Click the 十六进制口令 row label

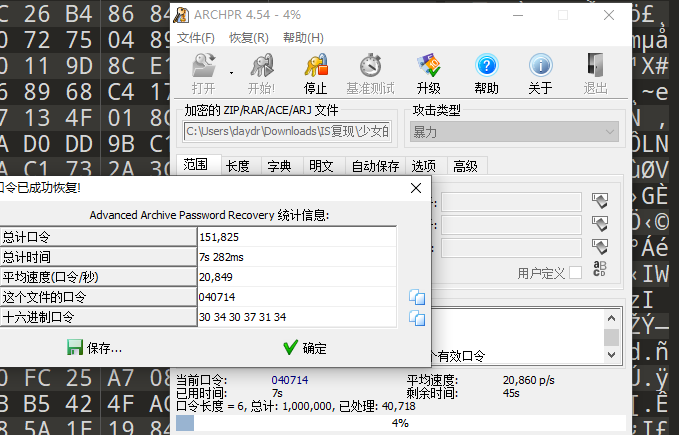[98, 317]
